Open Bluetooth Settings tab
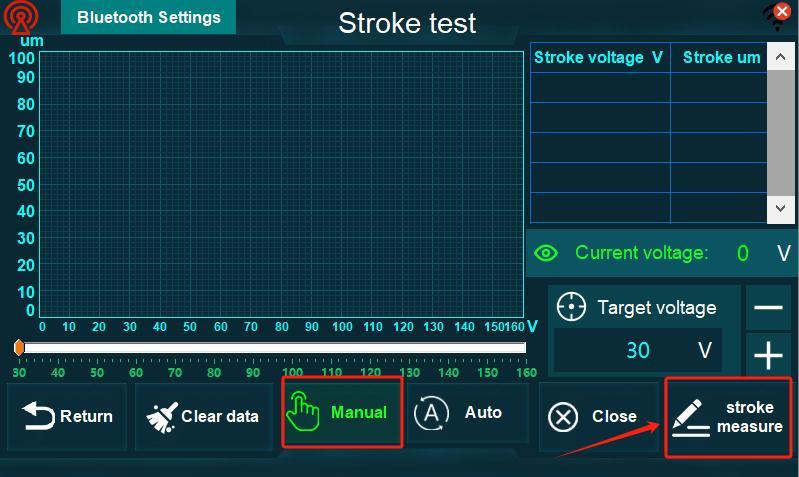This screenshot has width=799, height=477. tap(148, 17)
